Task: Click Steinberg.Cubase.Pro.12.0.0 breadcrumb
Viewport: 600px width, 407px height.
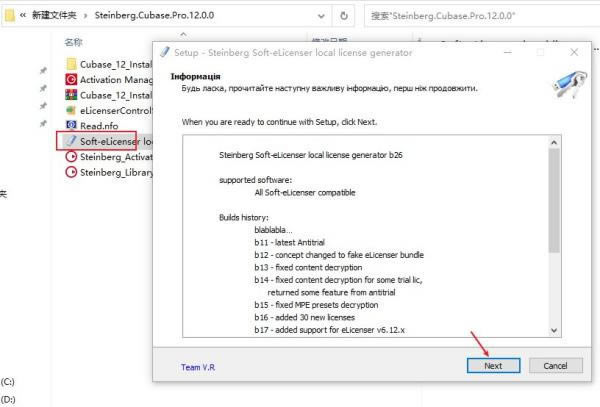Action: tap(154, 15)
